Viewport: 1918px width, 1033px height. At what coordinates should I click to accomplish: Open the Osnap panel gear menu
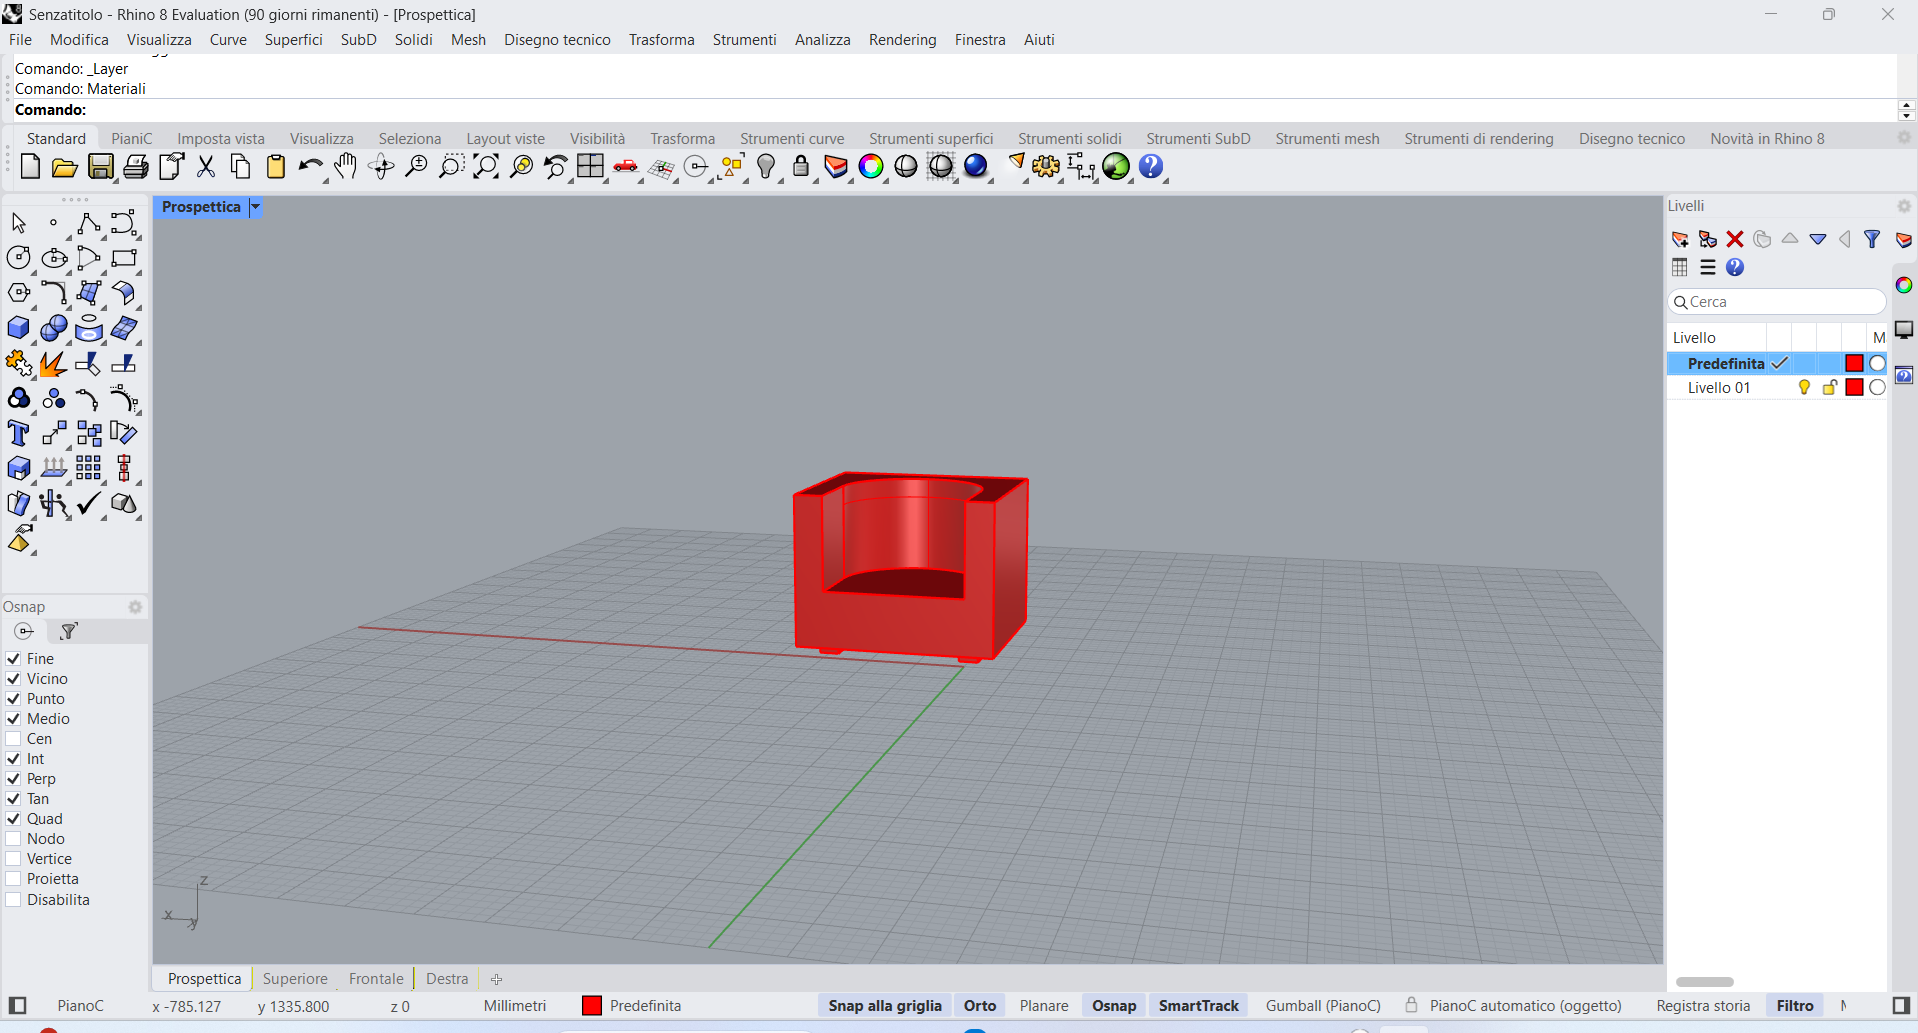[x=135, y=607]
